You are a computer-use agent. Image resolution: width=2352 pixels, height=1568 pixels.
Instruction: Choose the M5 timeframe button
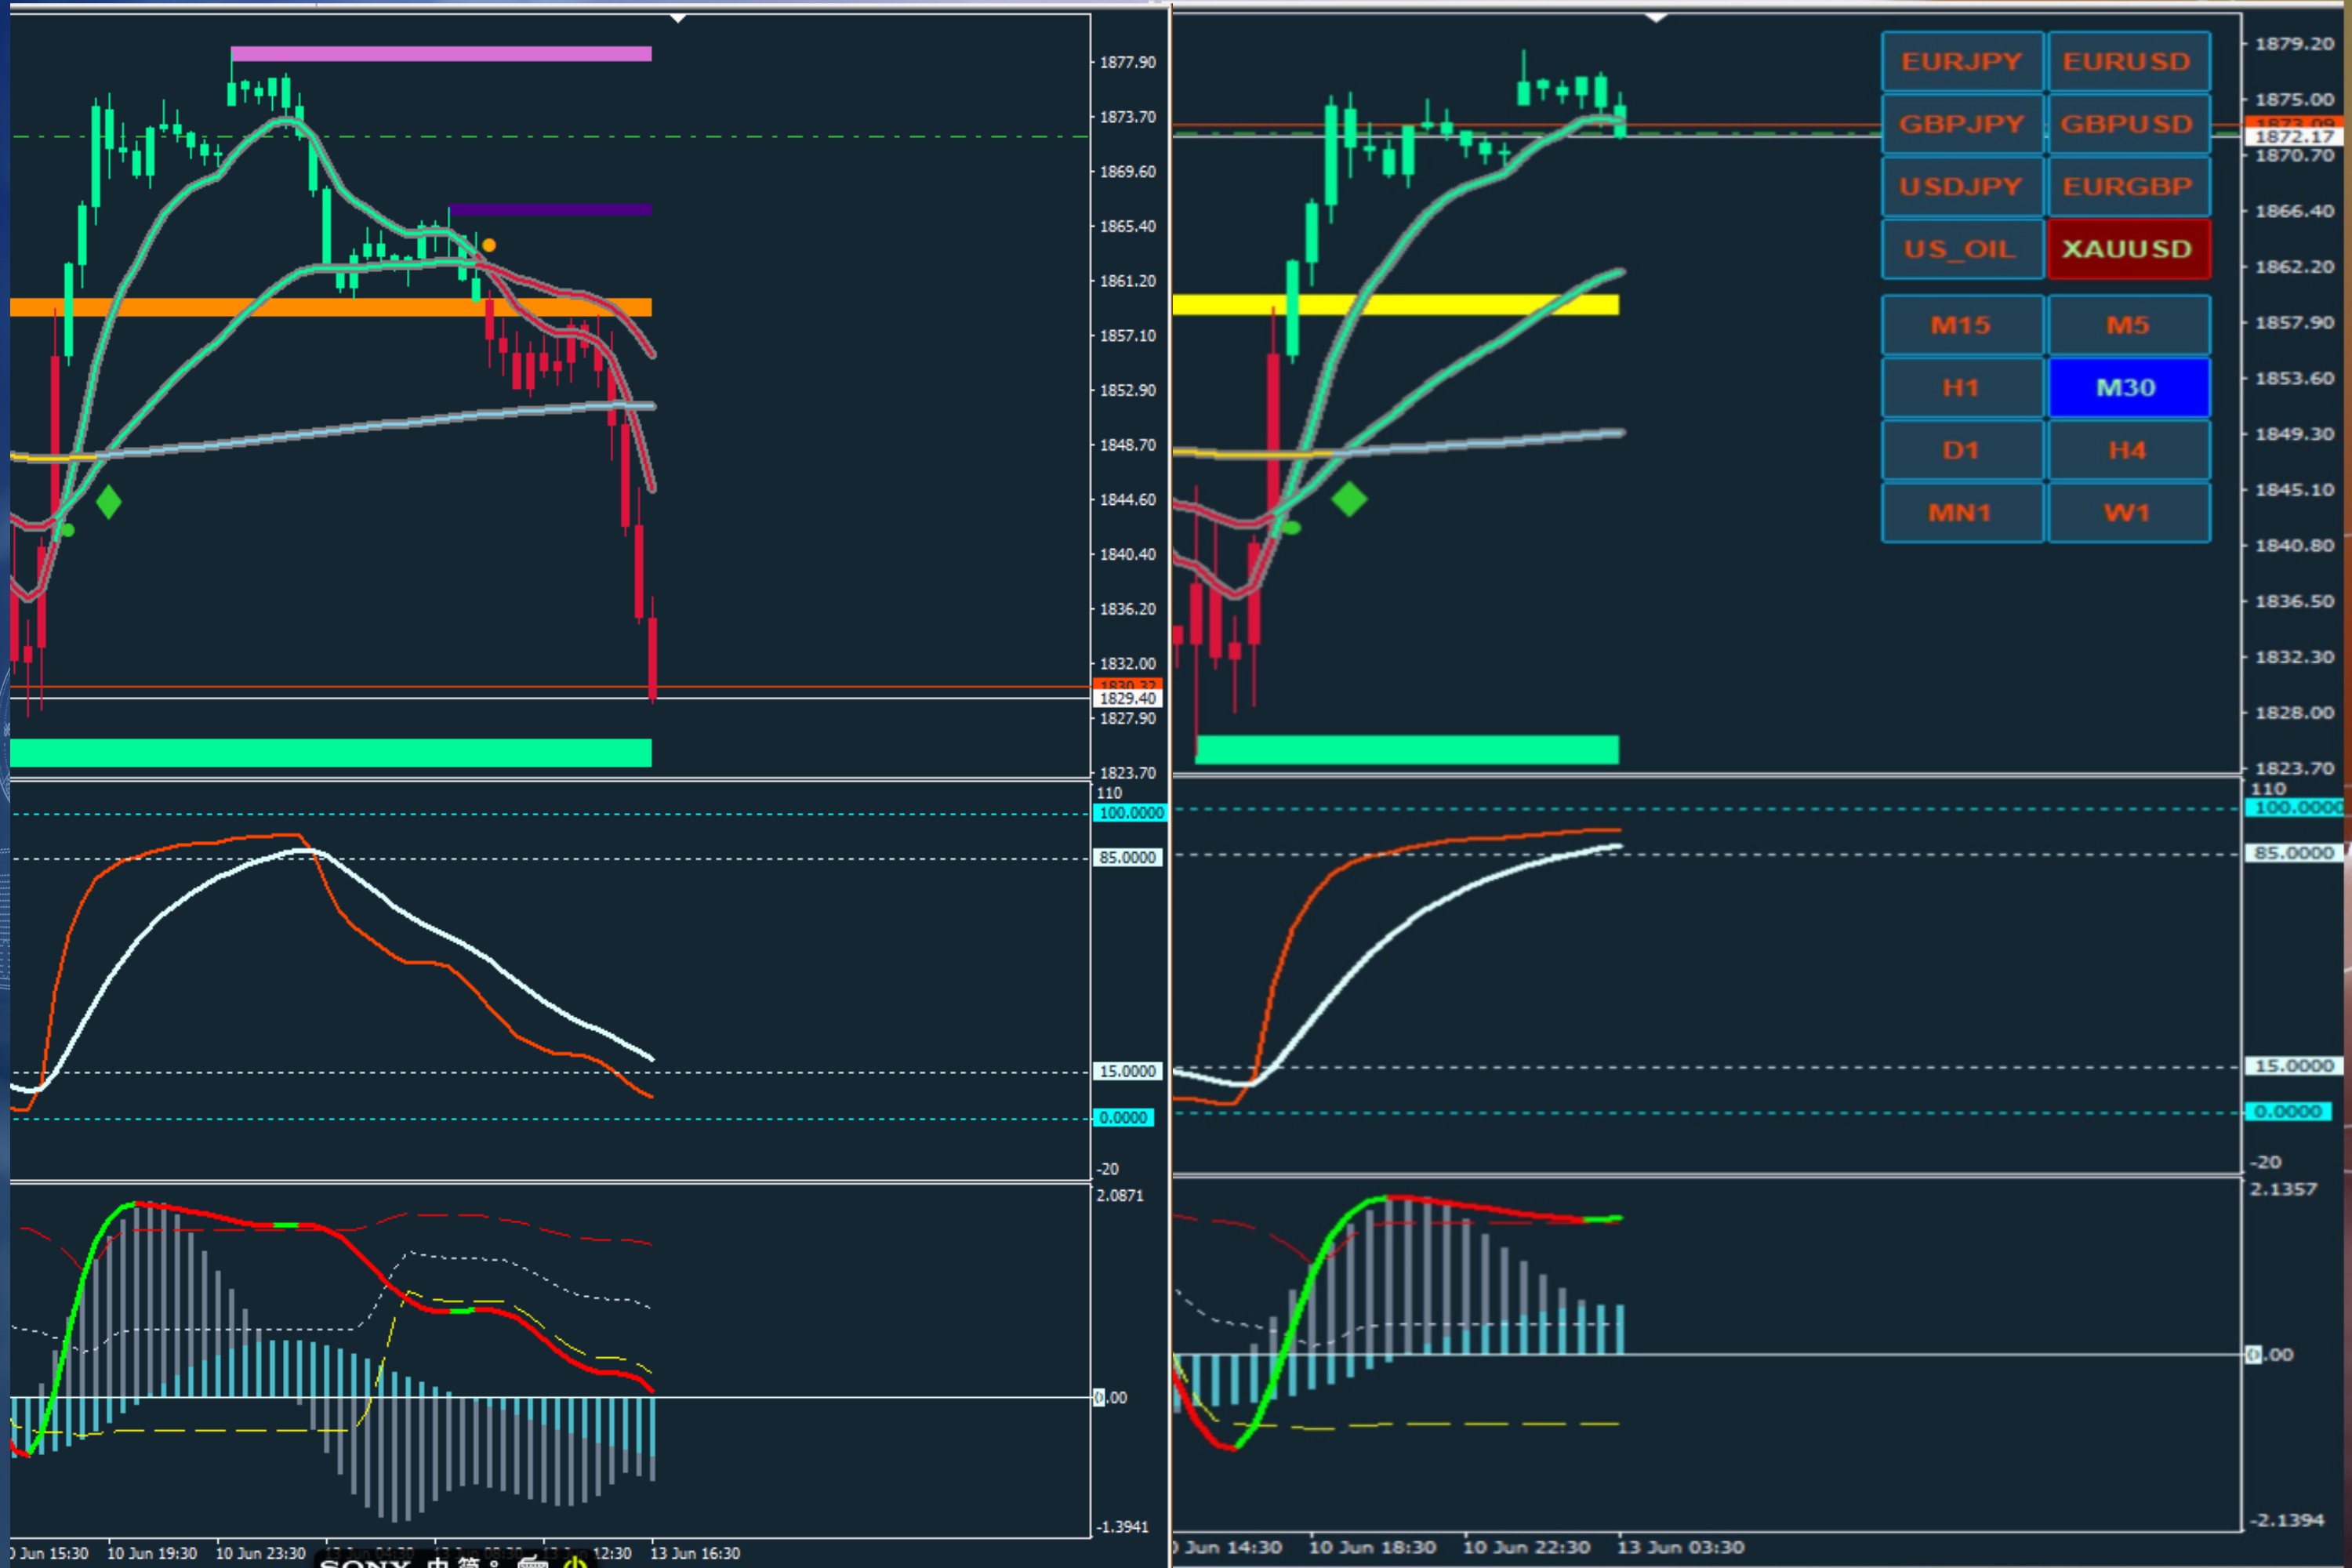(2127, 325)
